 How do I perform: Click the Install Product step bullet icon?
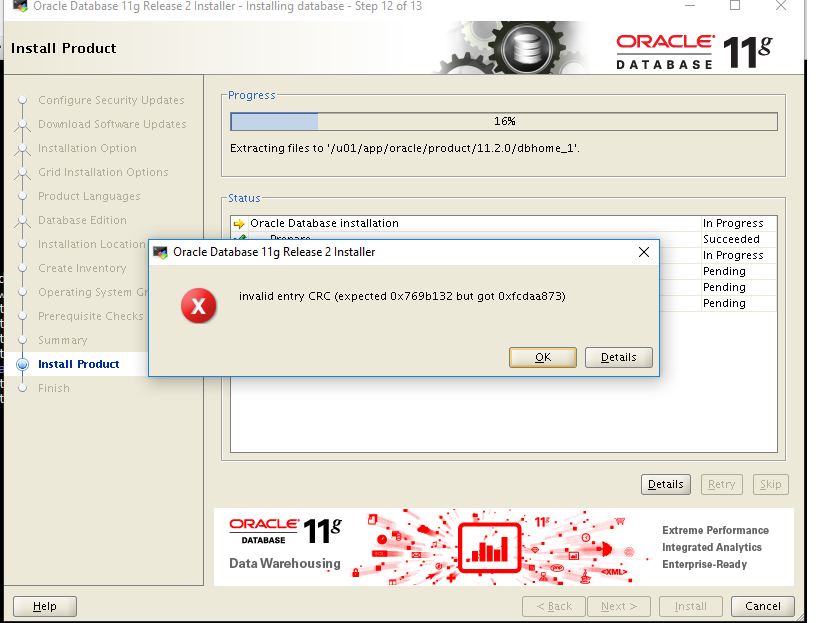pos(22,364)
